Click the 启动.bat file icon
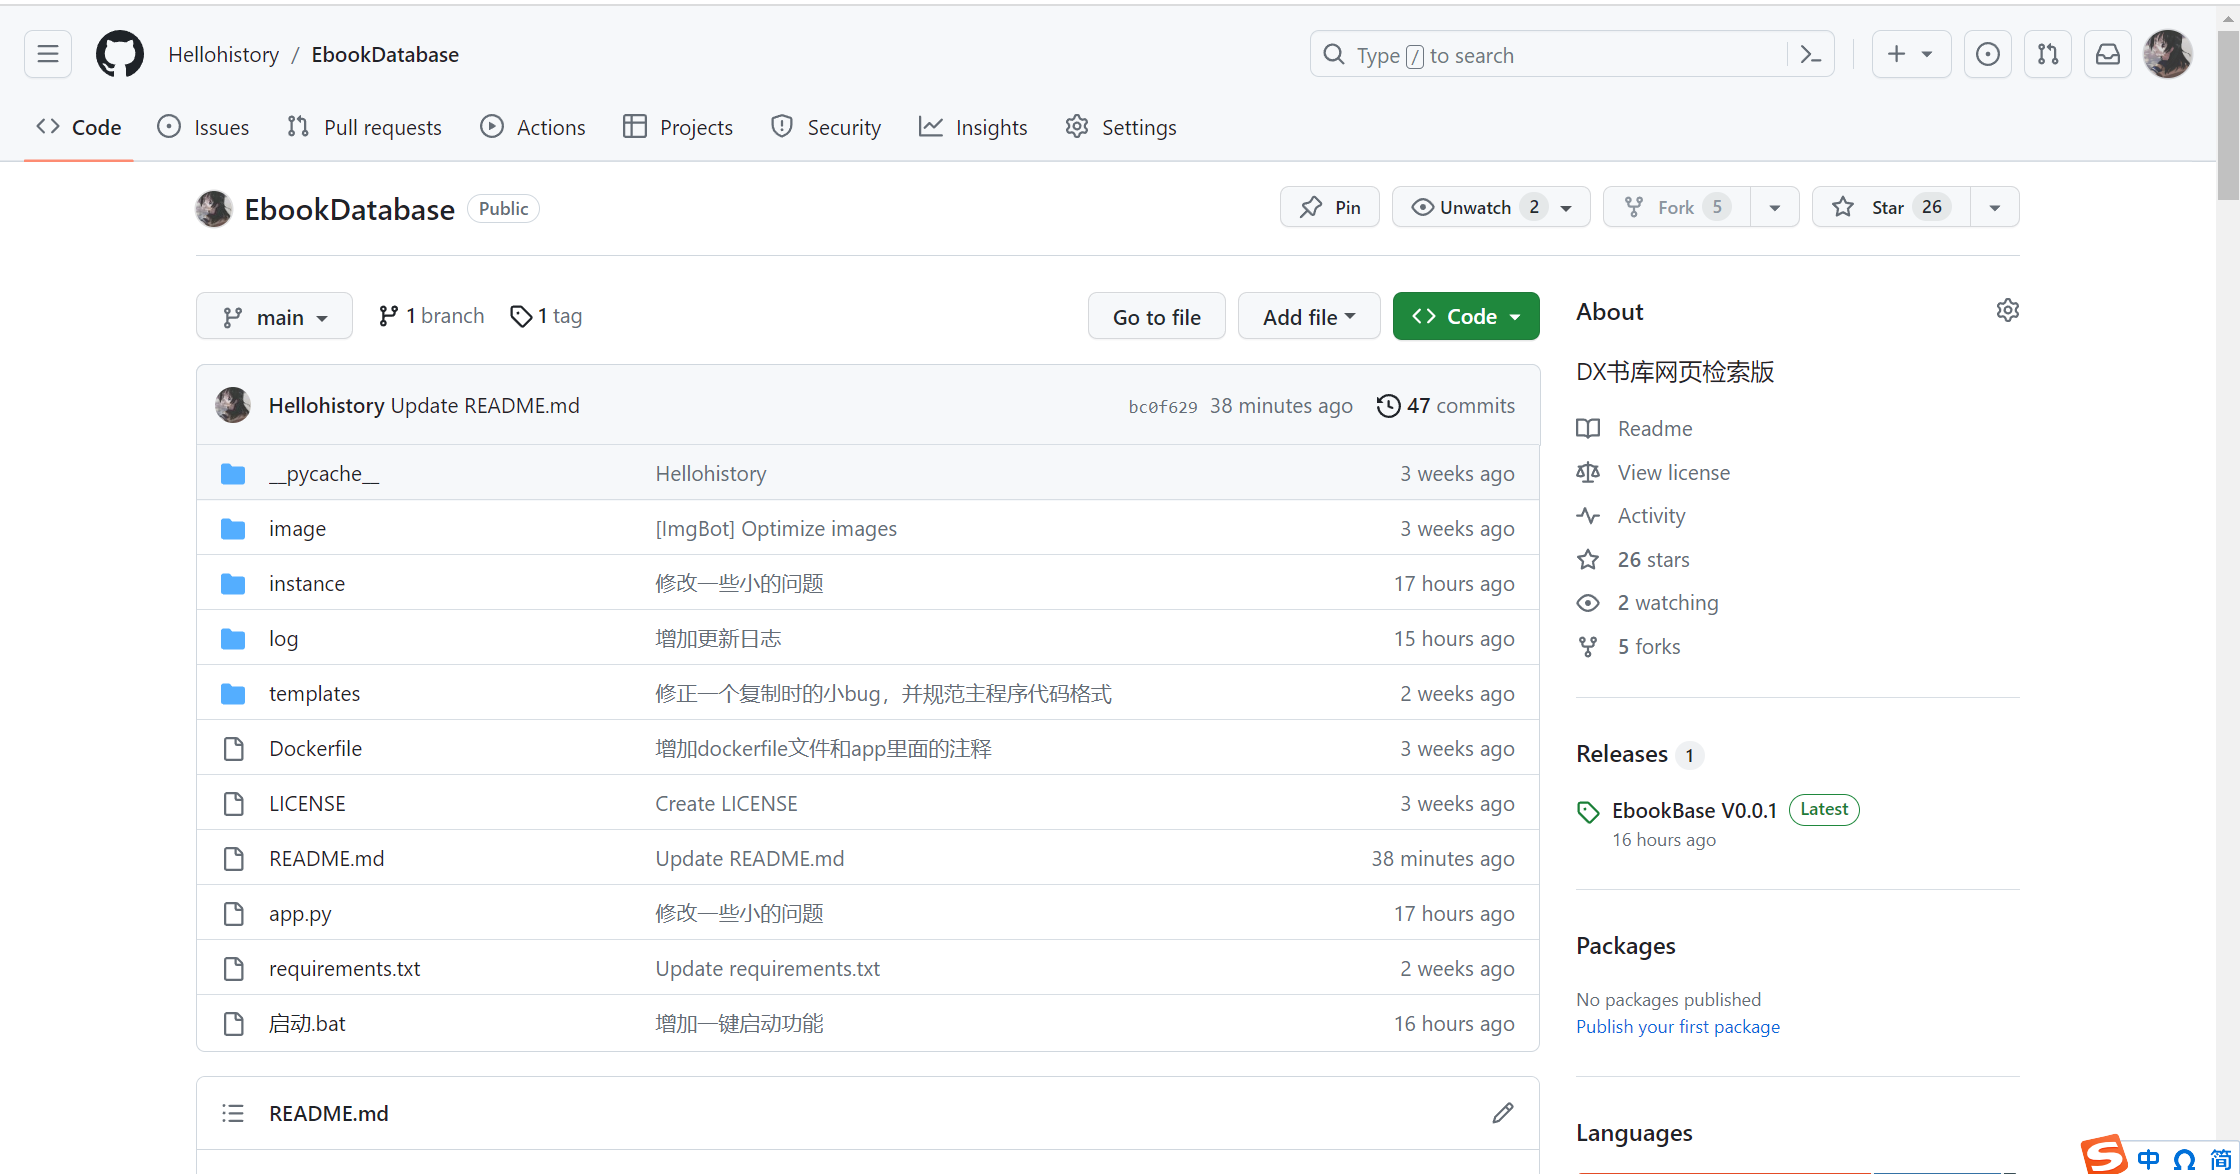The image size is (2240, 1174). pyautogui.click(x=233, y=1023)
